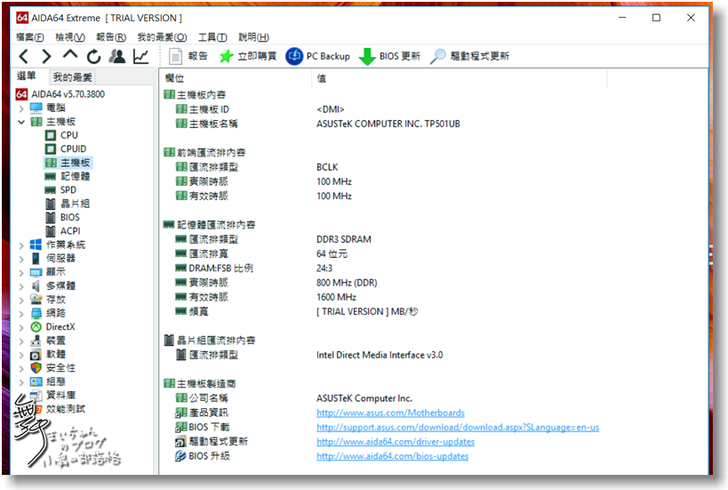Viewport: 728px width, 490px height.
Task: Click the 電腦 monitor icon in tree
Action: click(36, 108)
